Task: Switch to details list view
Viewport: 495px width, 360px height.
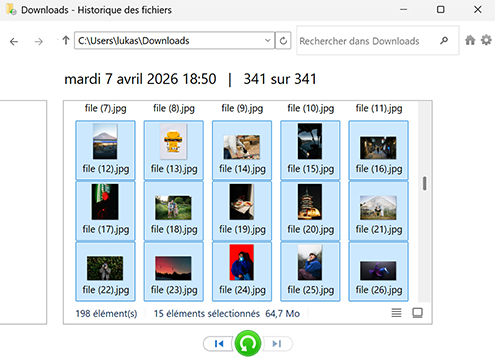Action: tap(396, 313)
